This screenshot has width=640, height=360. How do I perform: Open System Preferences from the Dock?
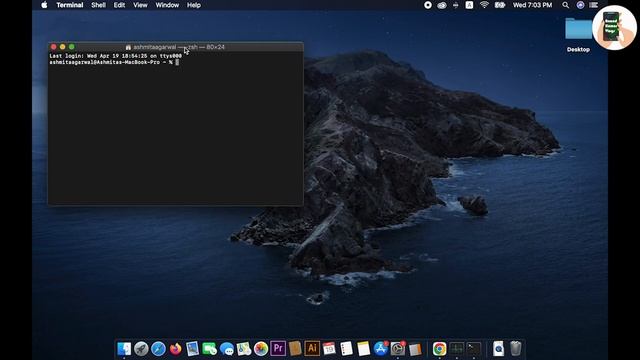coord(398,349)
